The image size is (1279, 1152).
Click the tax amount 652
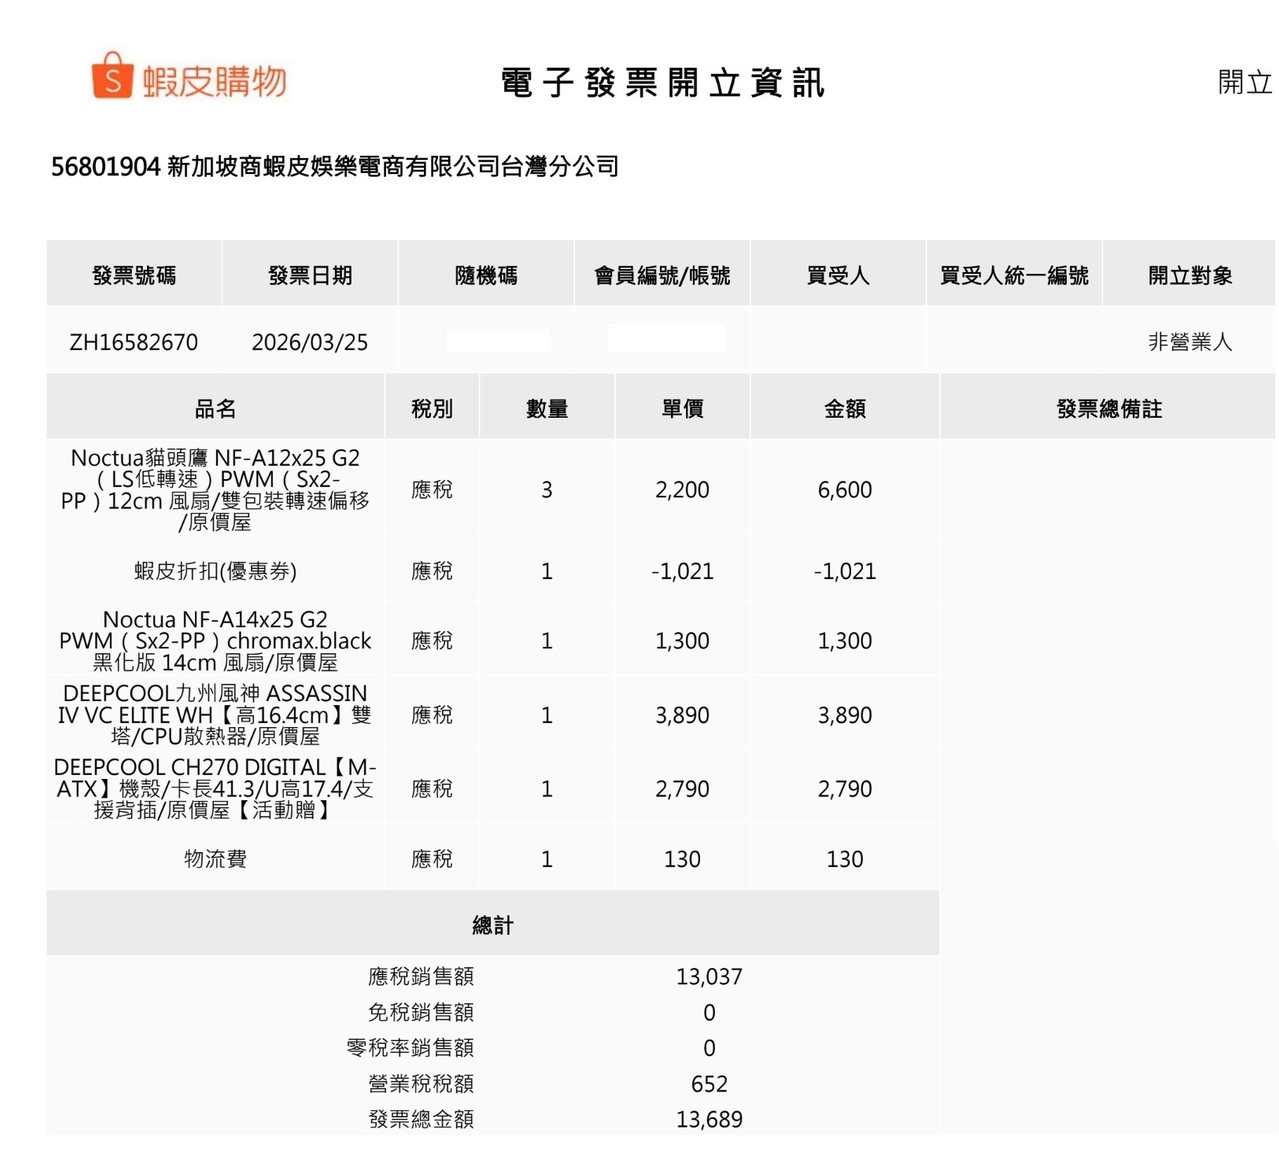(709, 1084)
